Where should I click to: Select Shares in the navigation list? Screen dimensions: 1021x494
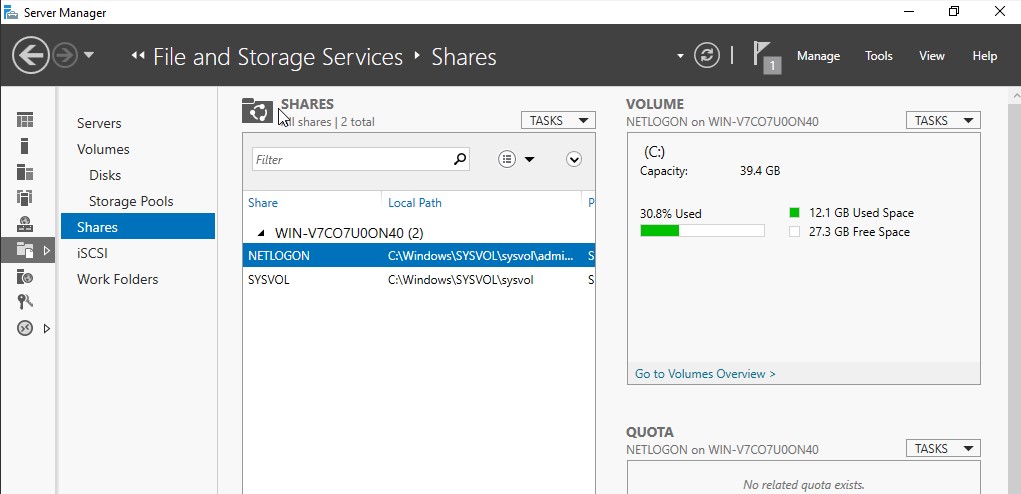(138, 226)
